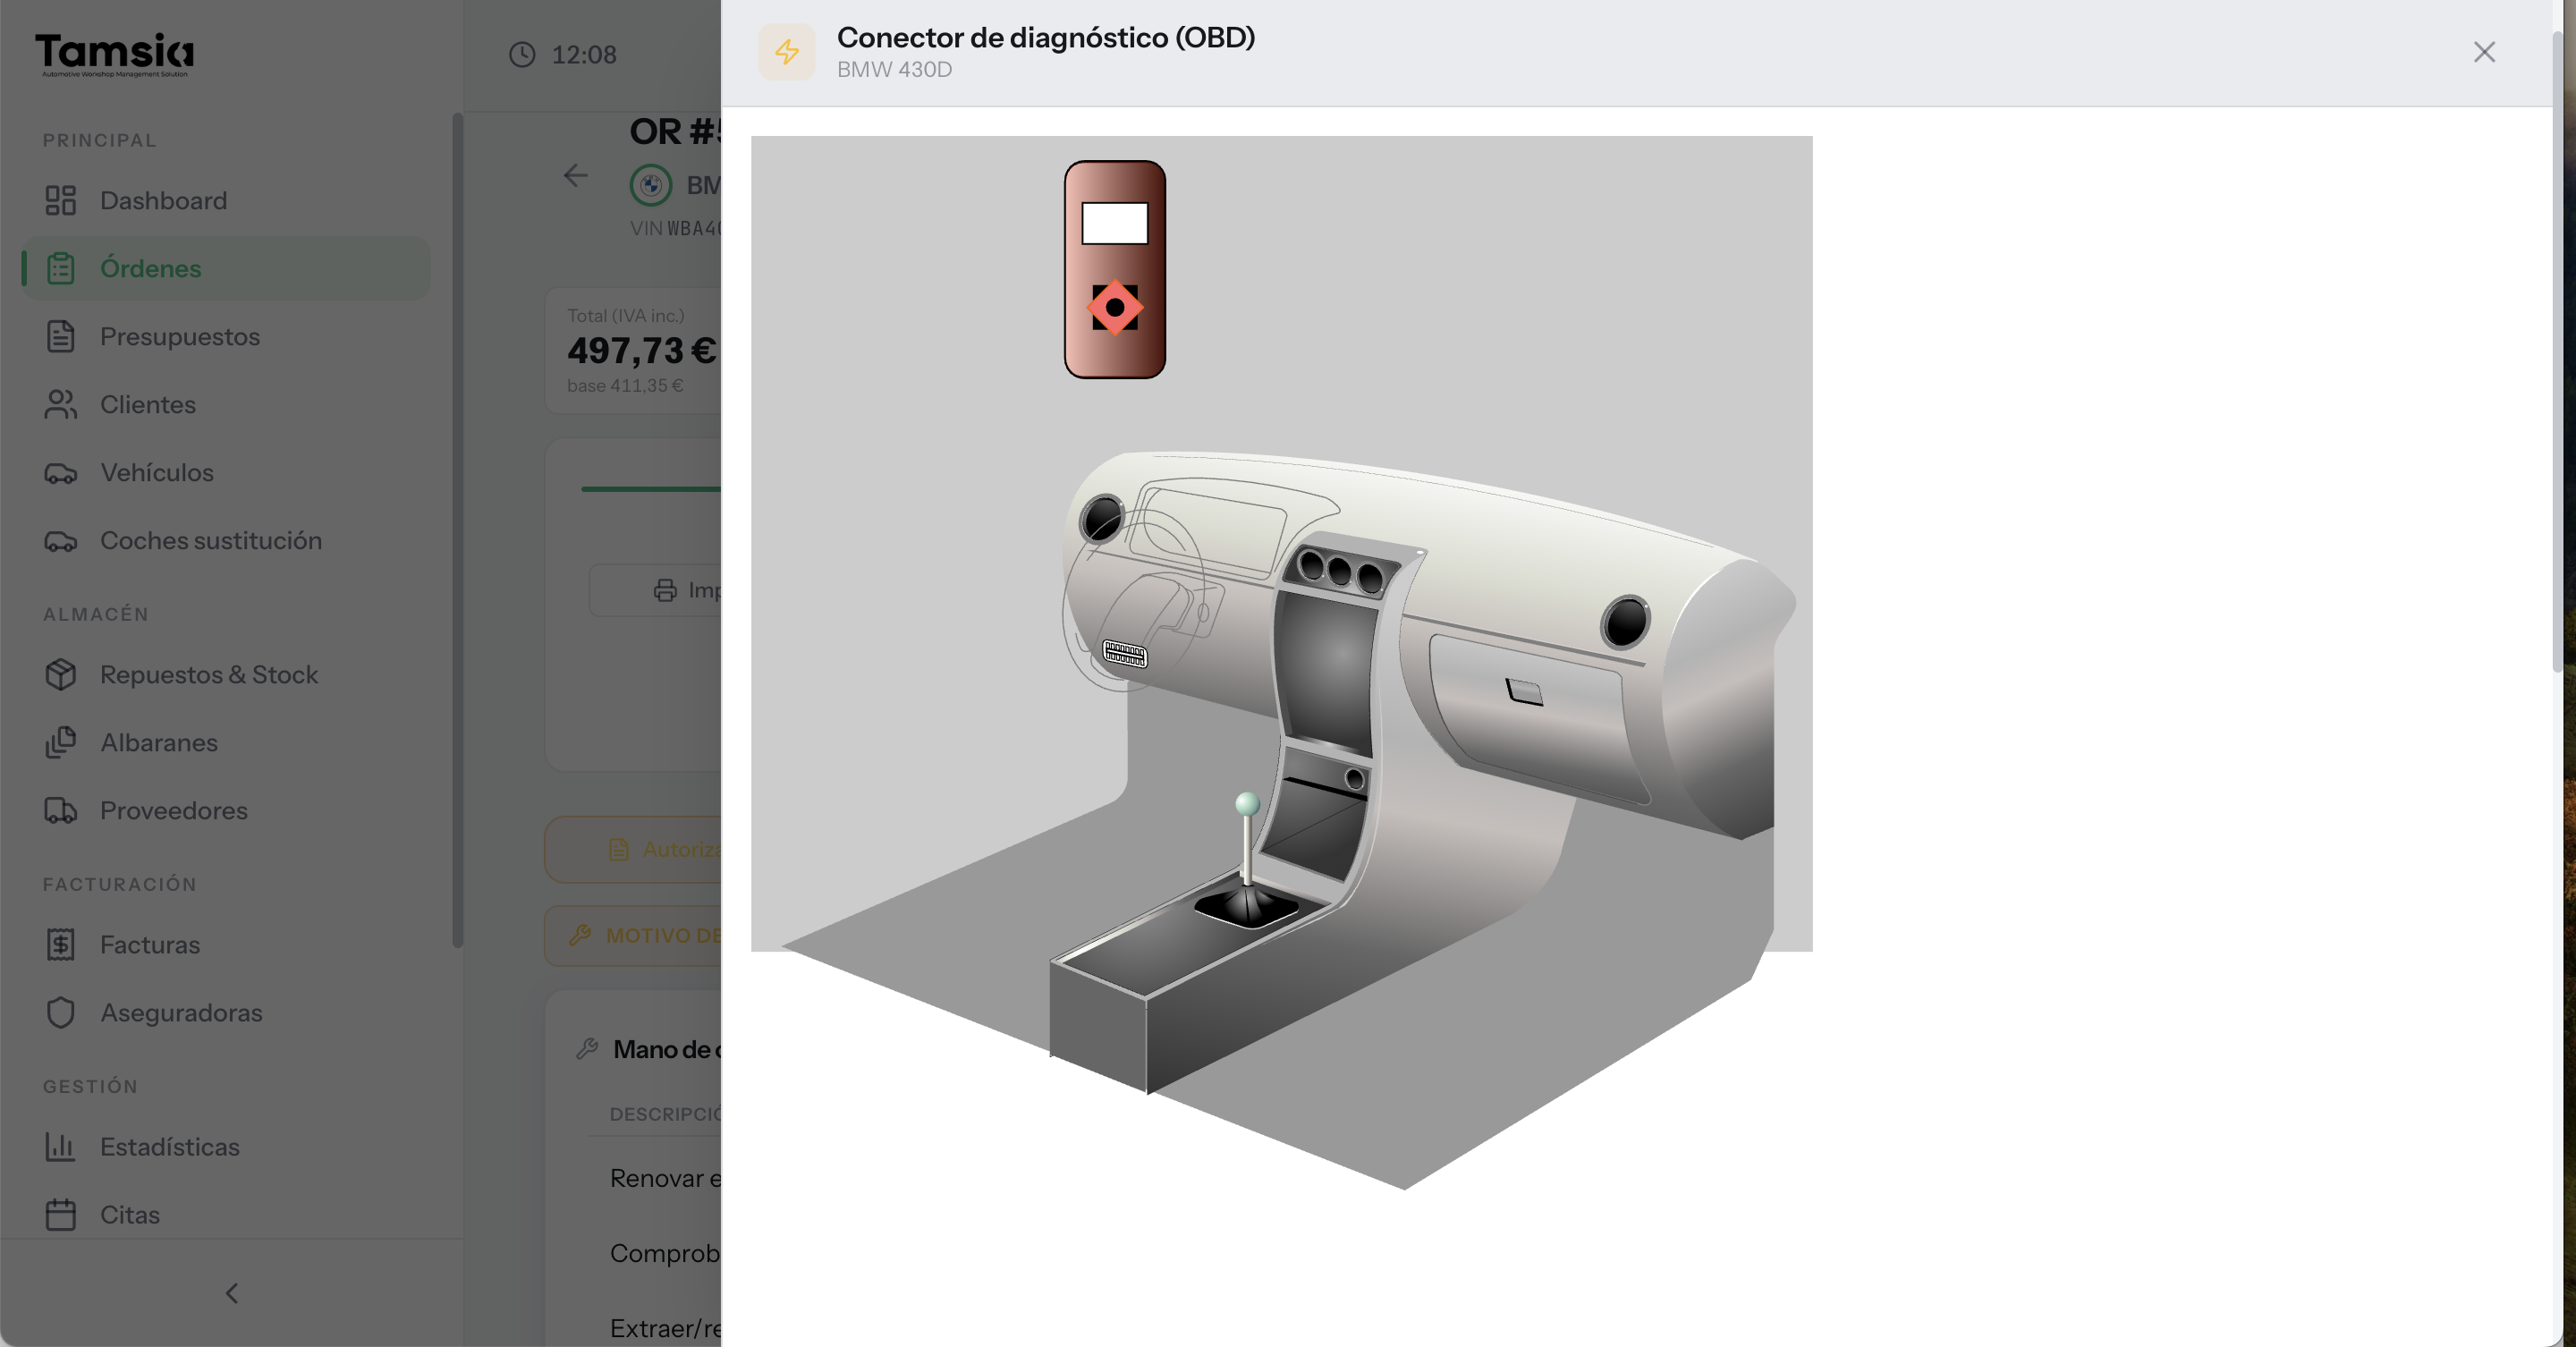Click the Citas calendar icon

[x=60, y=1215]
